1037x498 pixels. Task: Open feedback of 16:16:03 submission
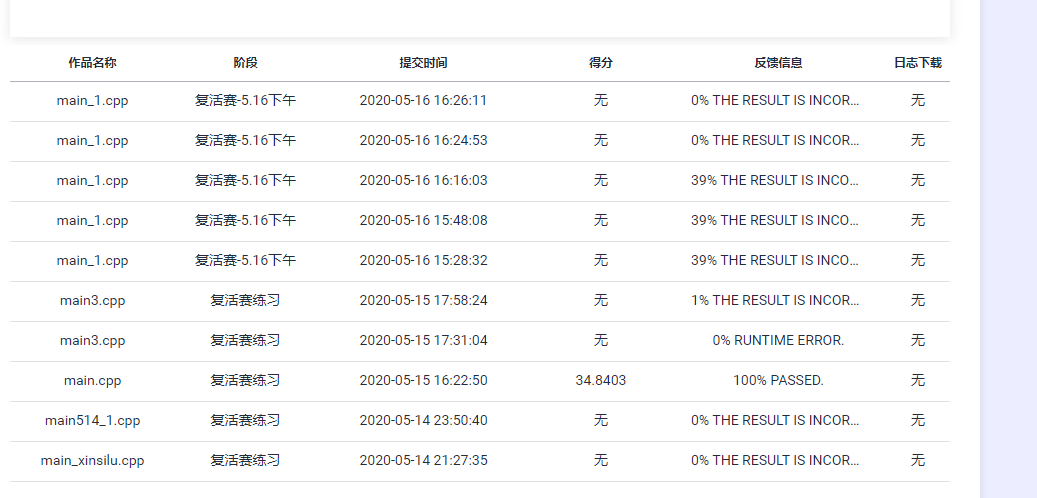coord(775,181)
